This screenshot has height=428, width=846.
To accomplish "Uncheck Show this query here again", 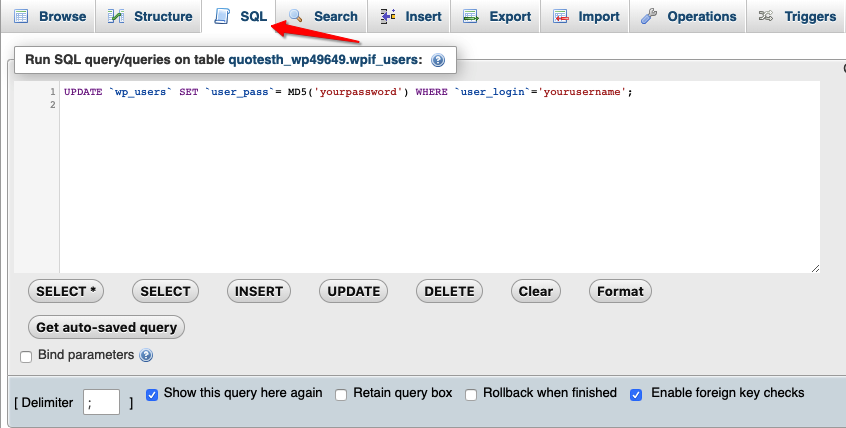I will 152,395.
